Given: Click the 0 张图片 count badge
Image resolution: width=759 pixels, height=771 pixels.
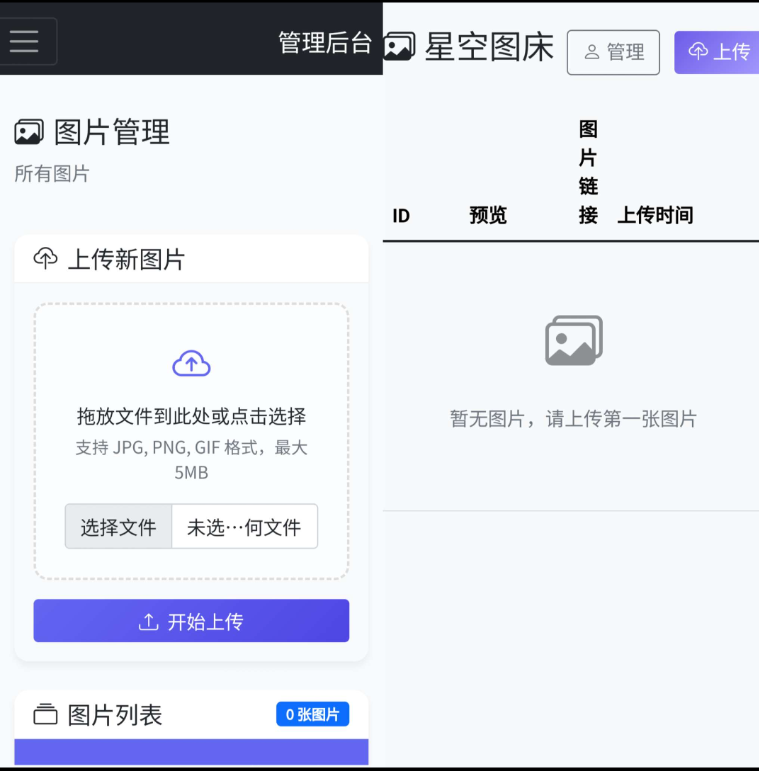Looking at the screenshot, I should point(312,714).
